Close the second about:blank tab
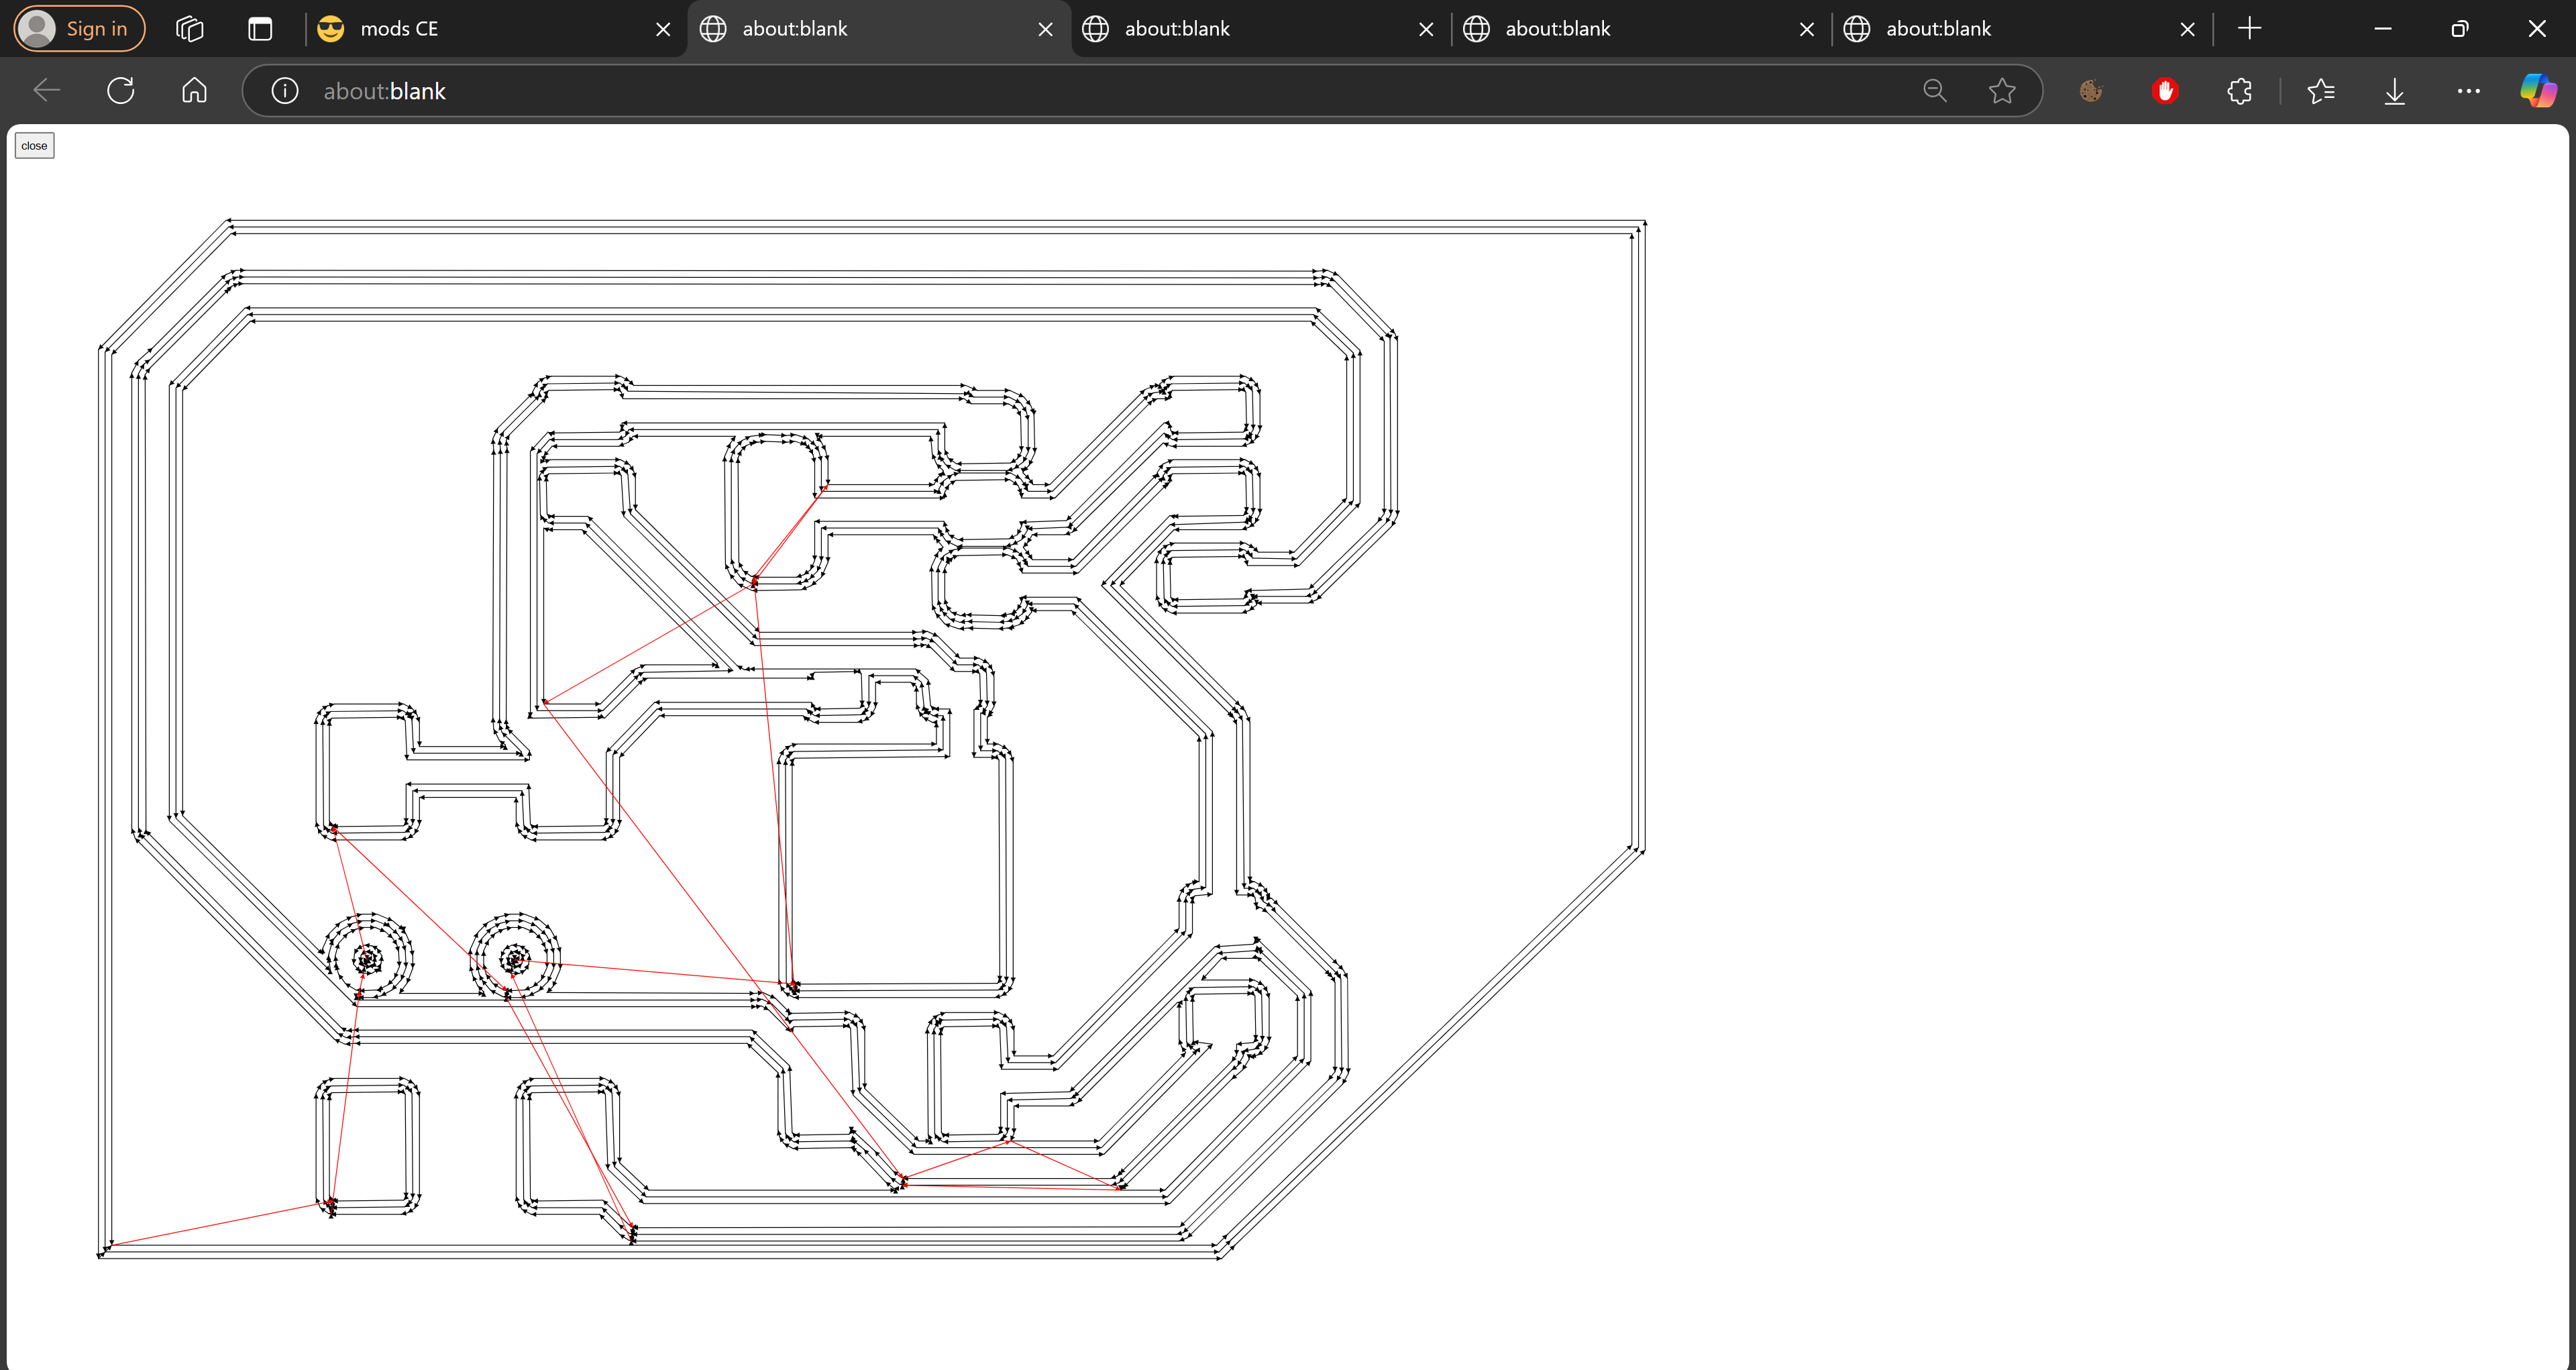 [x=1427, y=29]
